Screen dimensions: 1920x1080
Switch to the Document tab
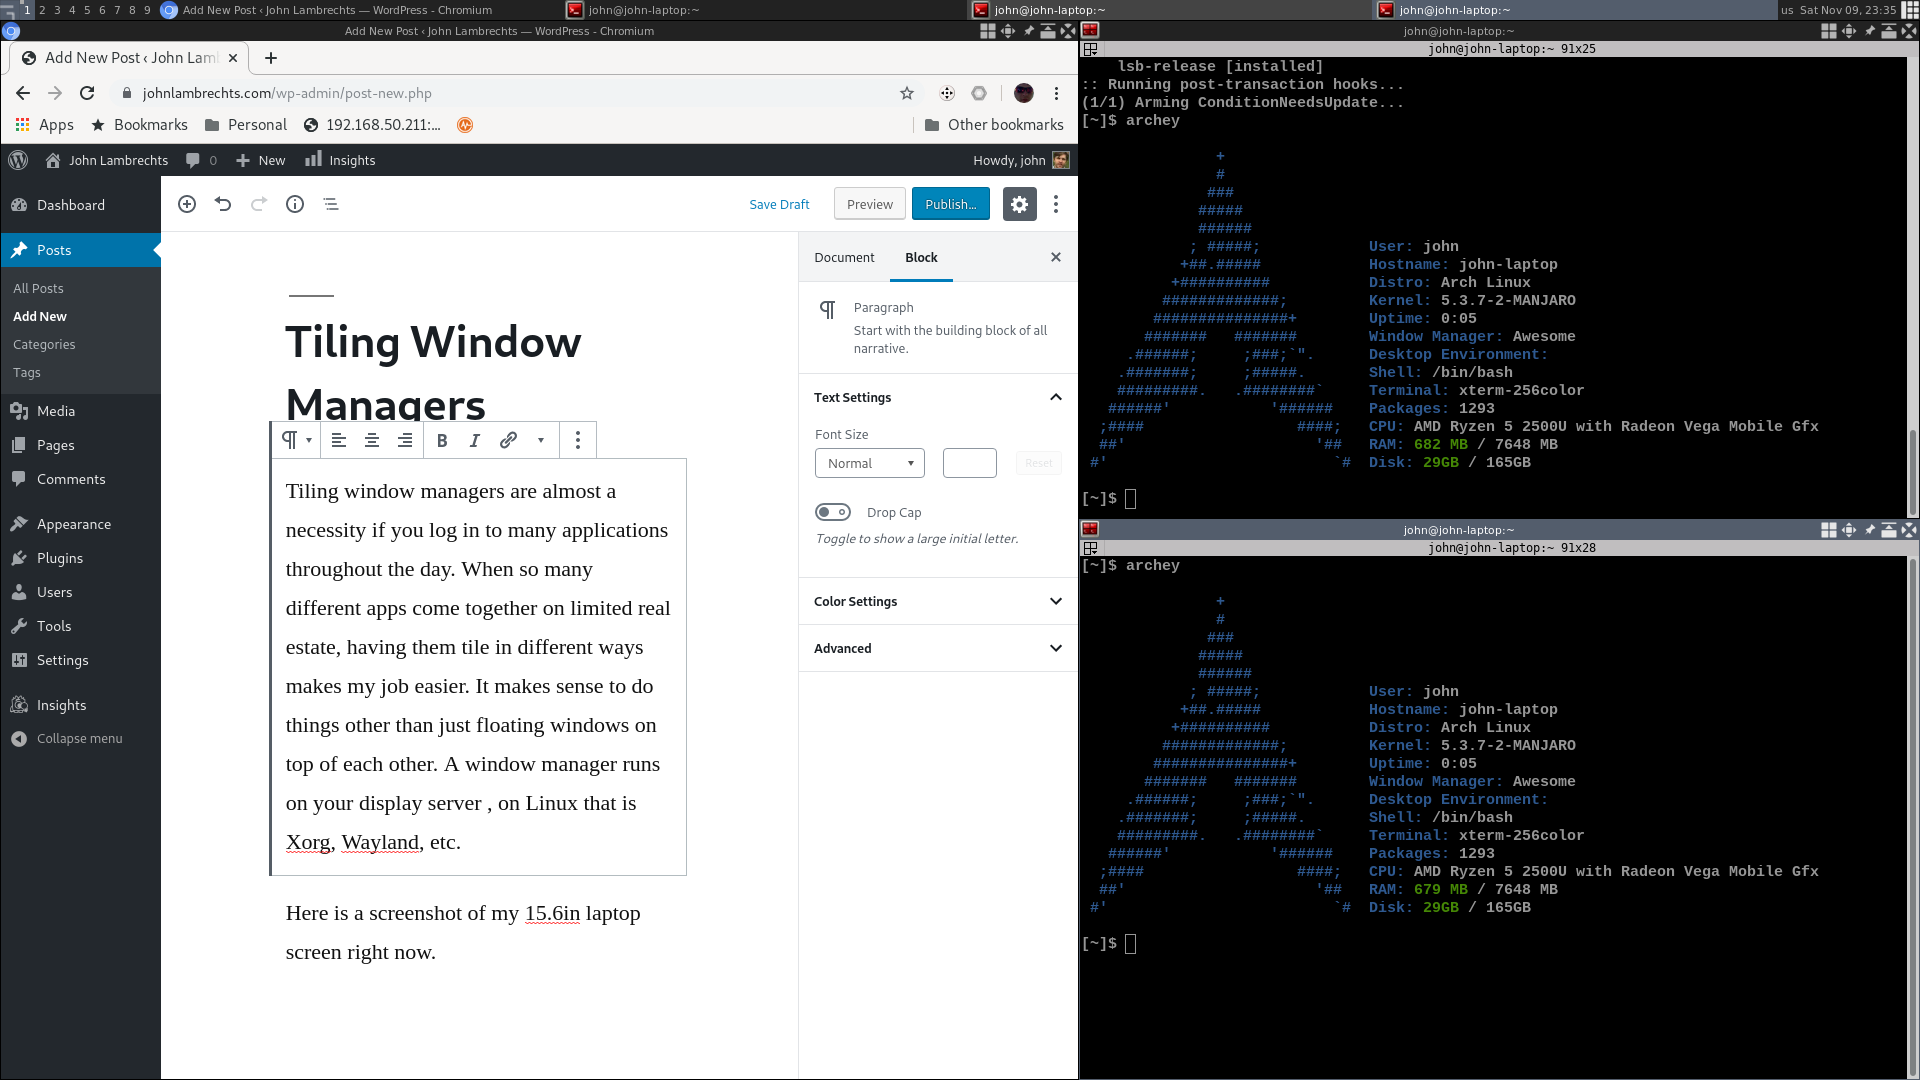pyautogui.click(x=844, y=257)
